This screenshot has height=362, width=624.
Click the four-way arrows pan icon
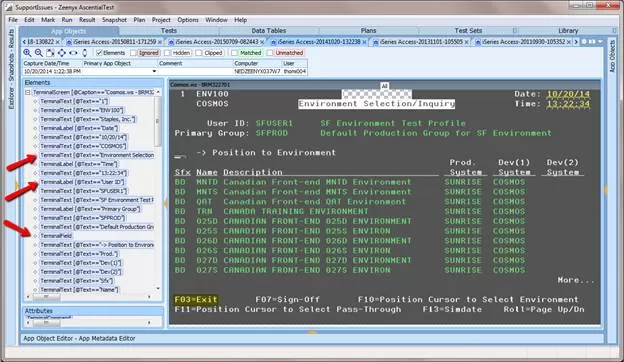pos(62,53)
